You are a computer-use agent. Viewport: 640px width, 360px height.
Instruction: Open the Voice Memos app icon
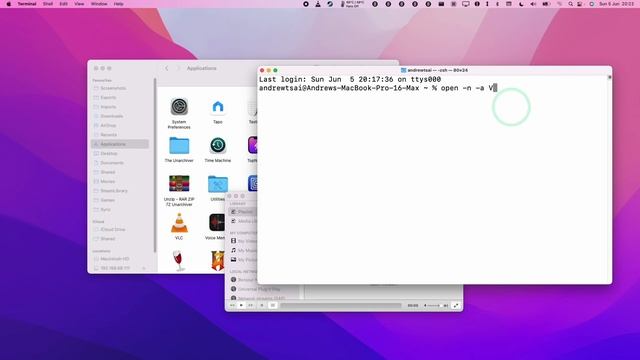217,223
